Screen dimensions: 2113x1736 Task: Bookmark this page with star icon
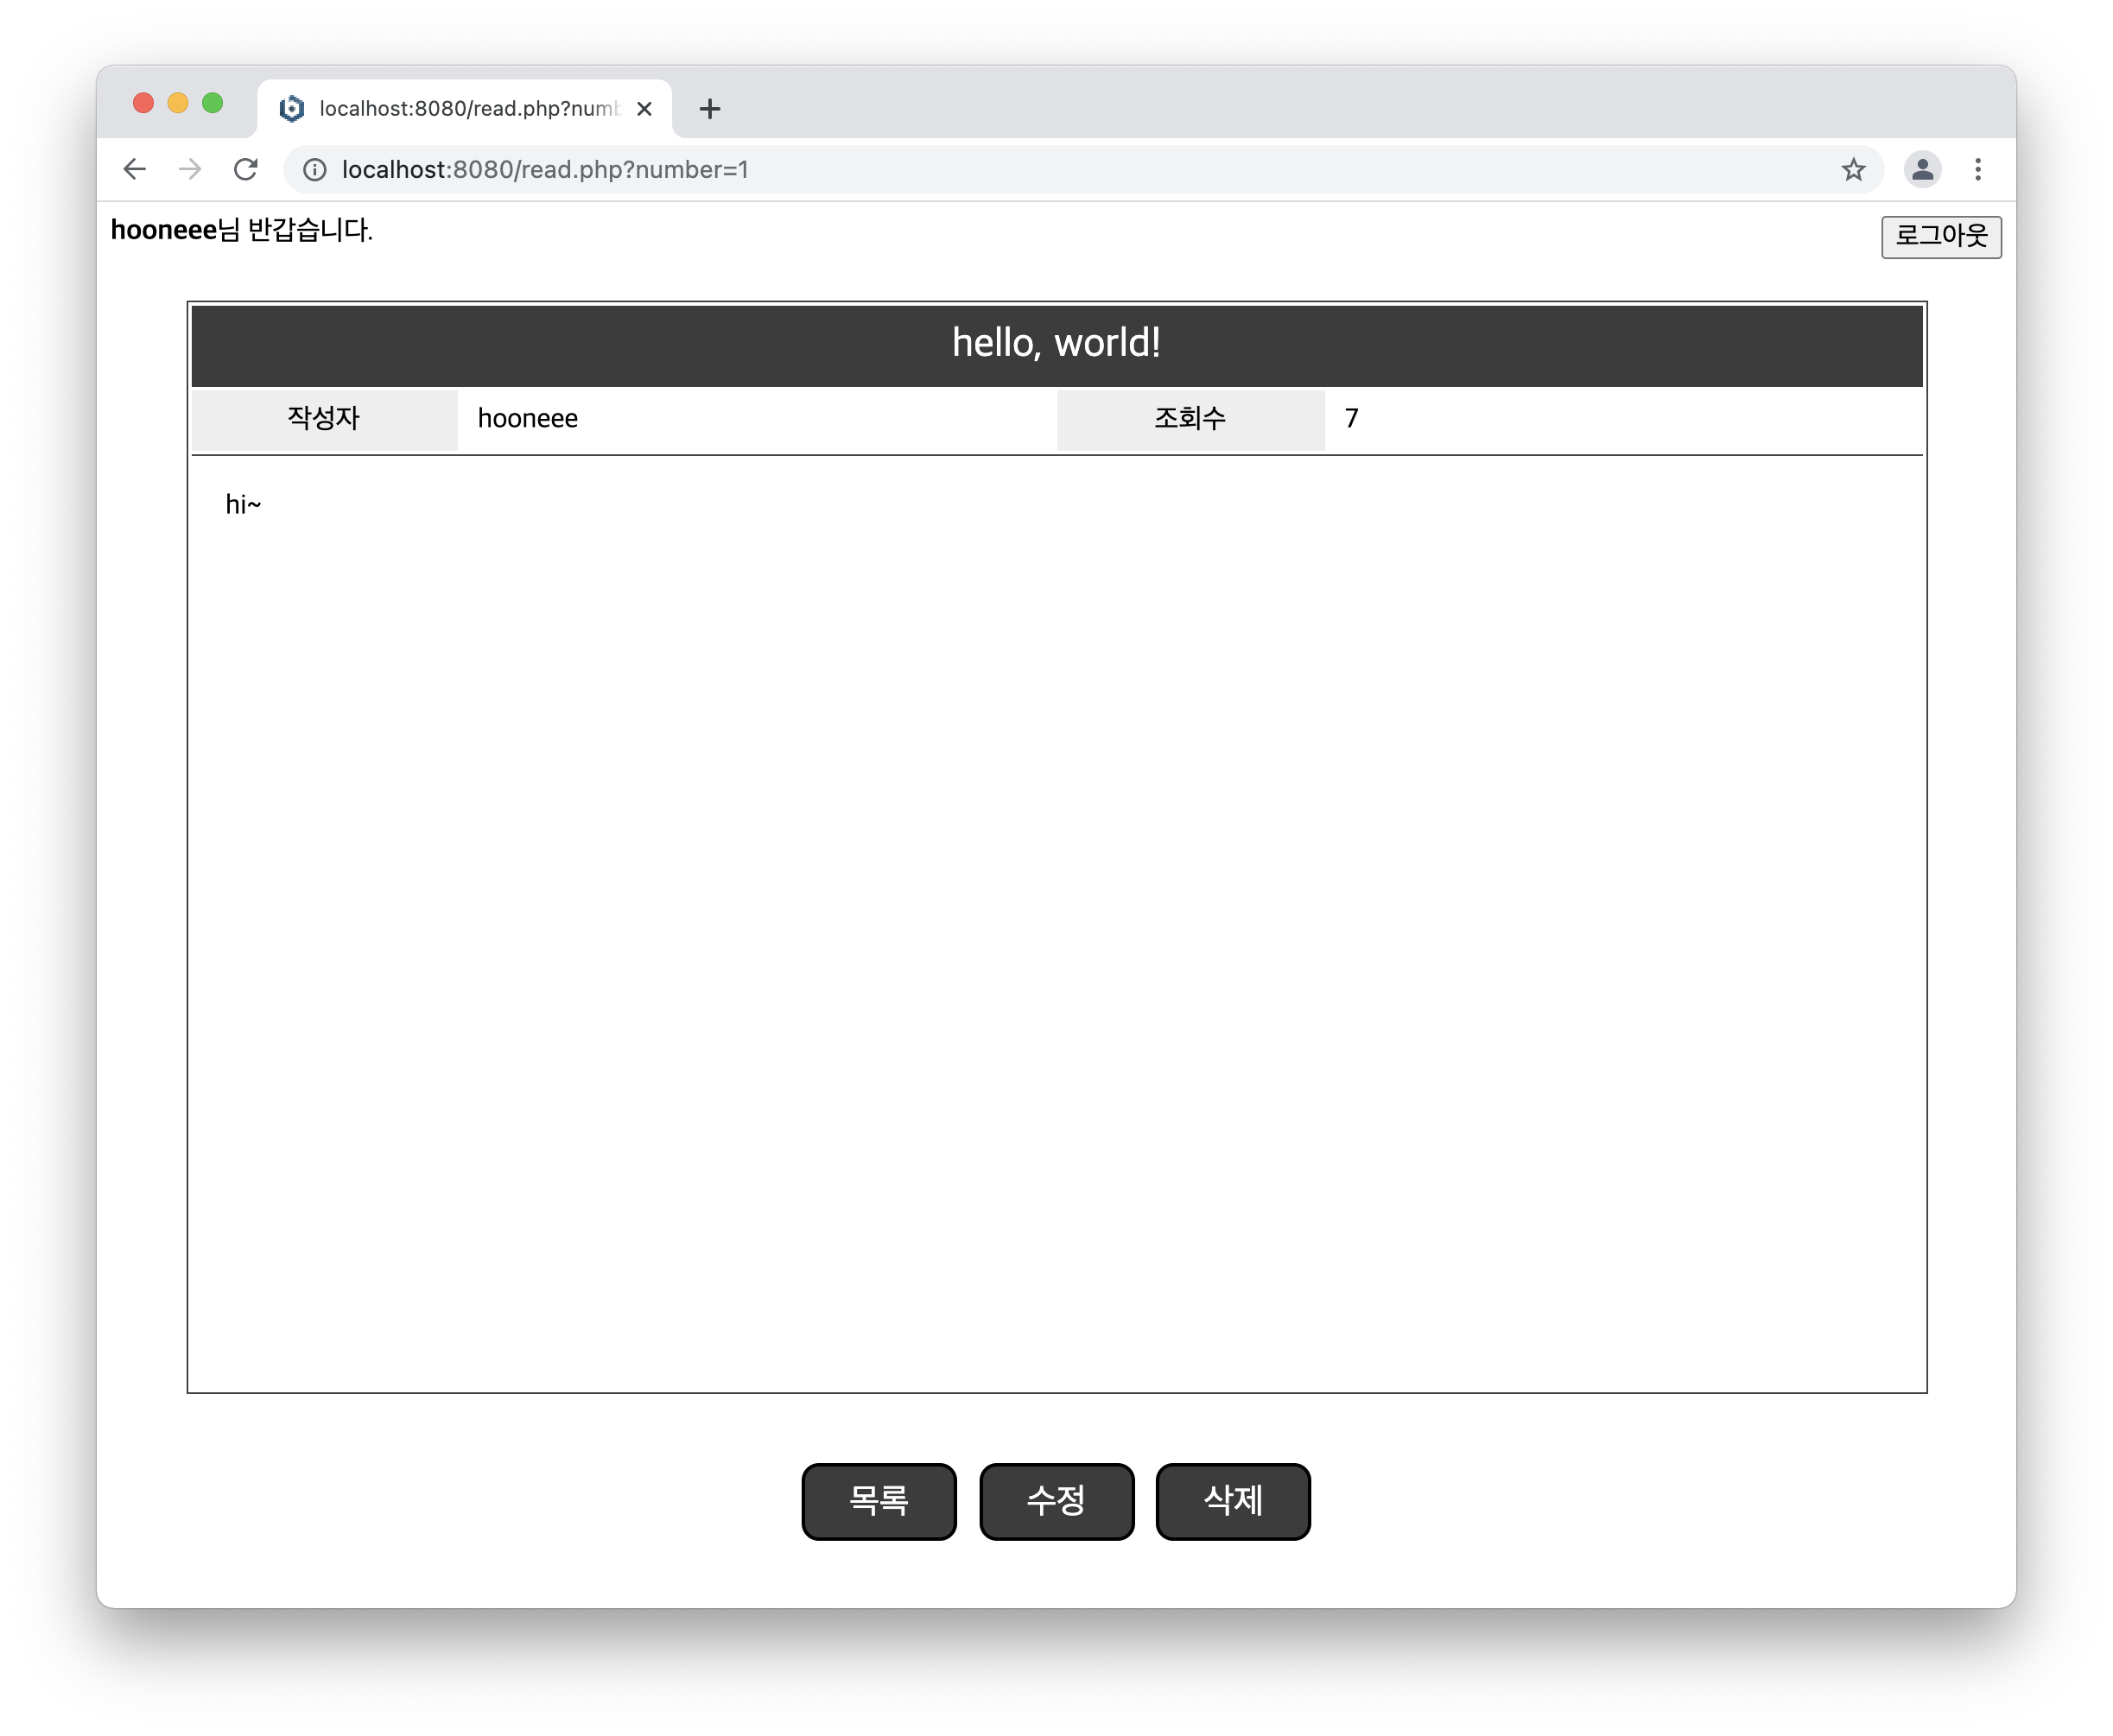click(x=1853, y=170)
